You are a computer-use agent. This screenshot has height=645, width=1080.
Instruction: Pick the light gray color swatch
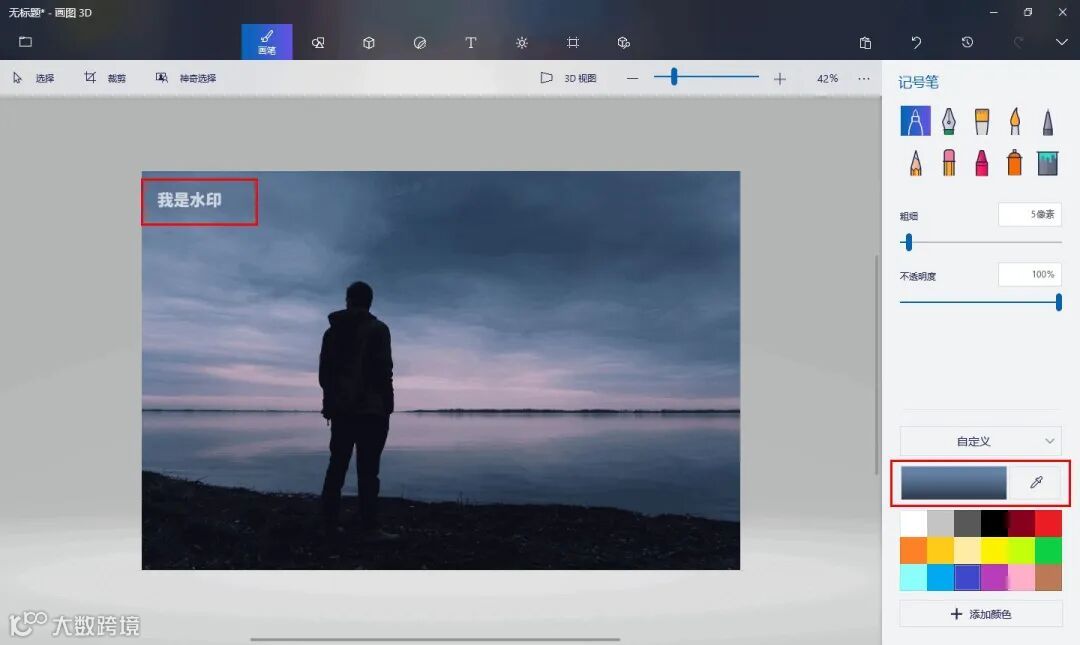coord(940,523)
